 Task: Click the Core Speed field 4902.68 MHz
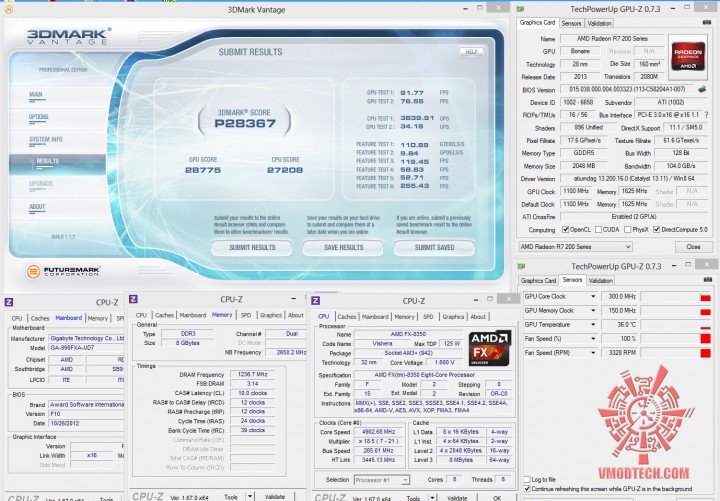coord(378,432)
